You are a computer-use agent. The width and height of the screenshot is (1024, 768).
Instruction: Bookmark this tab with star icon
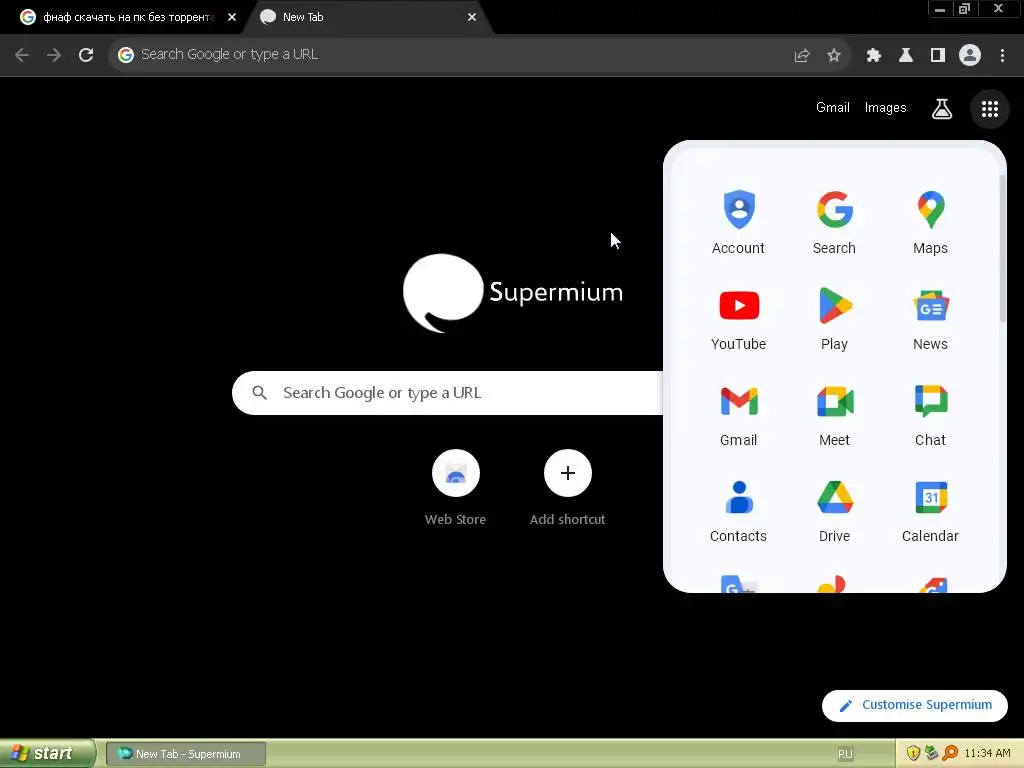point(834,55)
